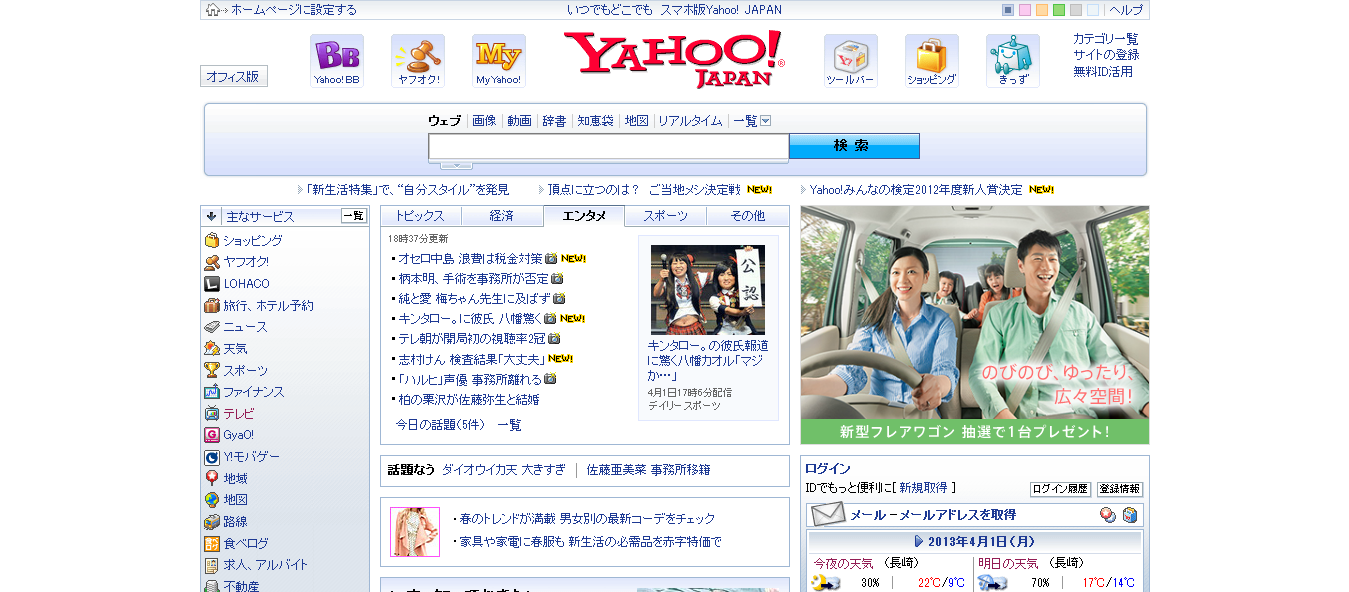Open the ツールバー icon
Screen dimensions: 1349x592
tap(851, 61)
